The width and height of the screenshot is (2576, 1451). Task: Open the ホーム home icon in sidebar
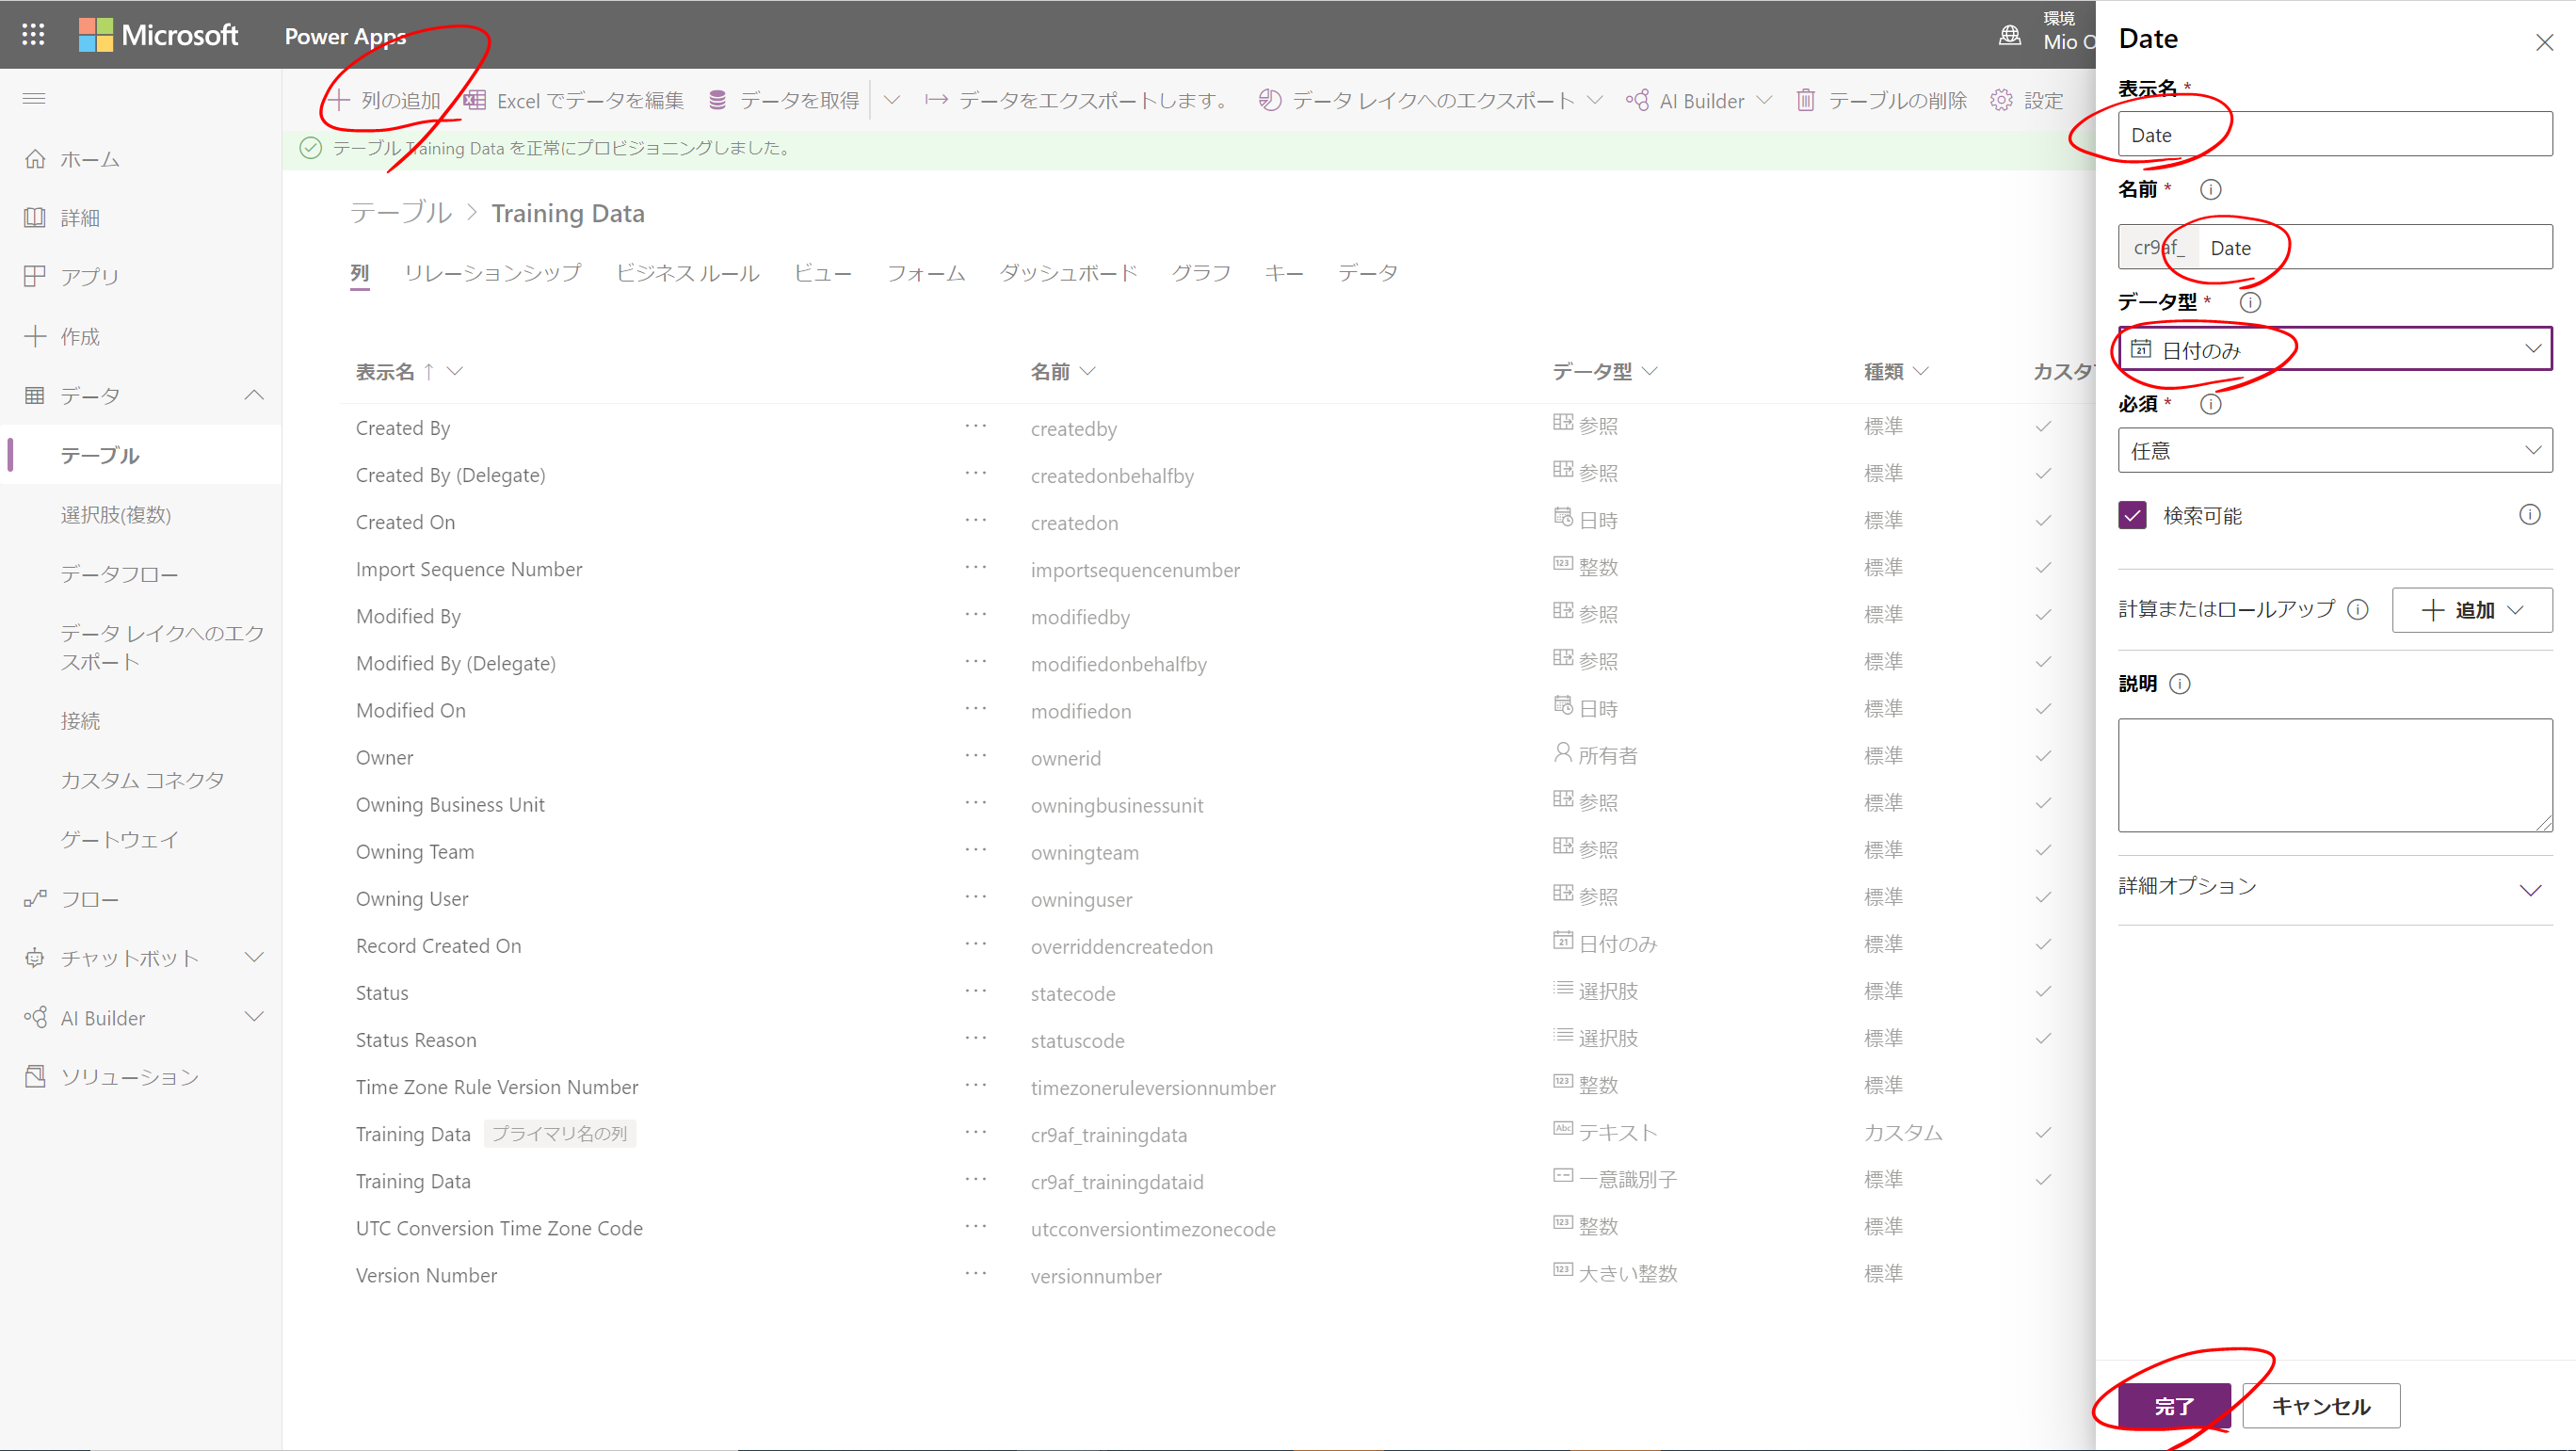coord(35,159)
